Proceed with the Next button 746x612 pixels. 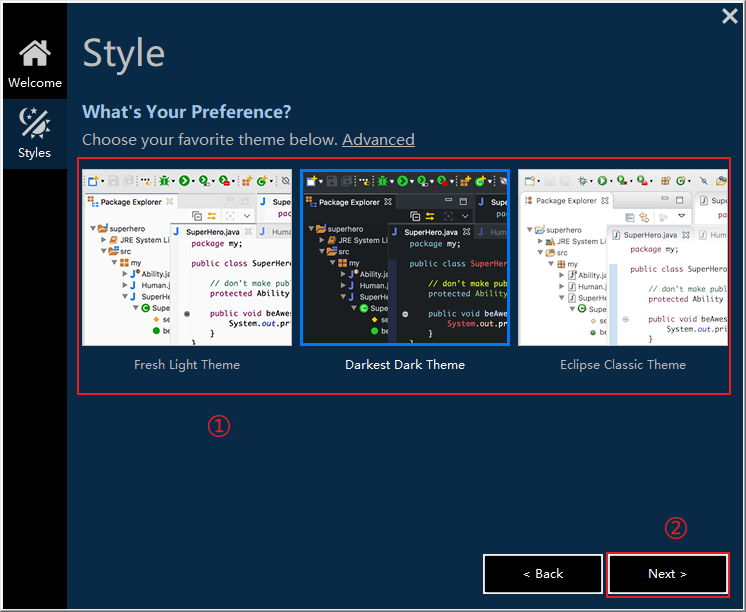tap(667, 574)
